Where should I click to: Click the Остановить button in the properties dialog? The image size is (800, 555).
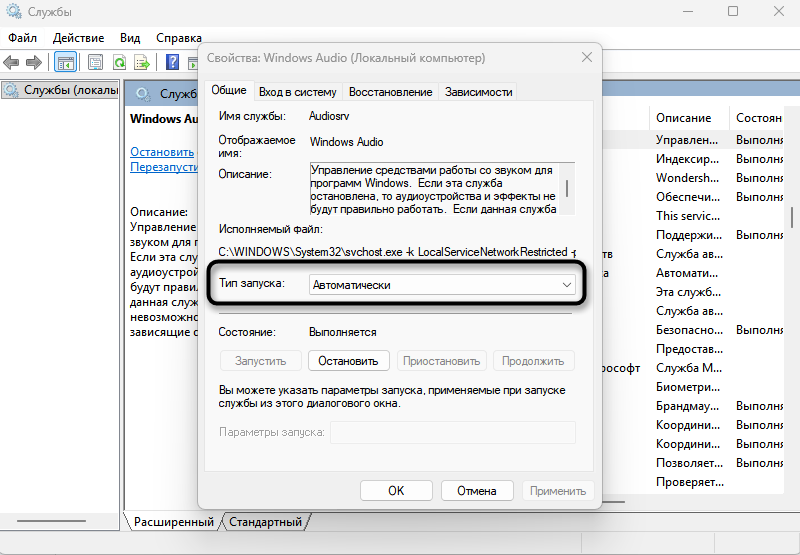tap(348, 361)
